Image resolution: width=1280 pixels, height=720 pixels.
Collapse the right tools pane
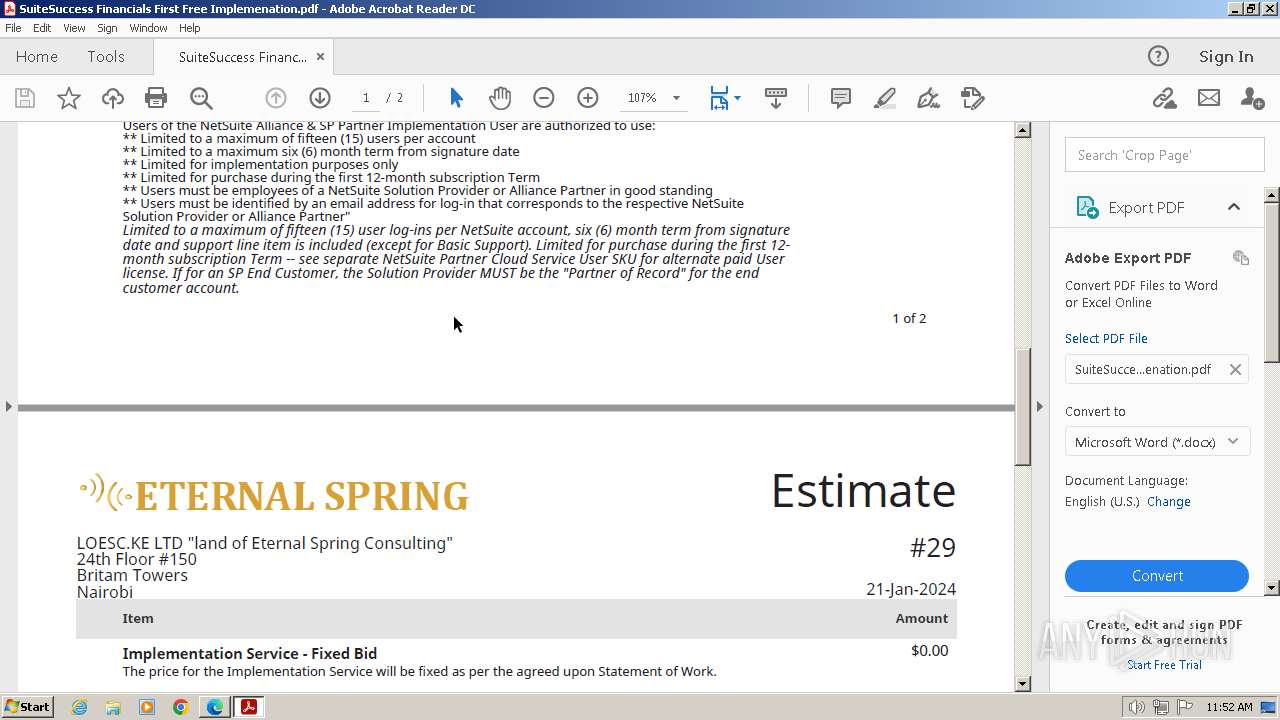point(1040,406)
